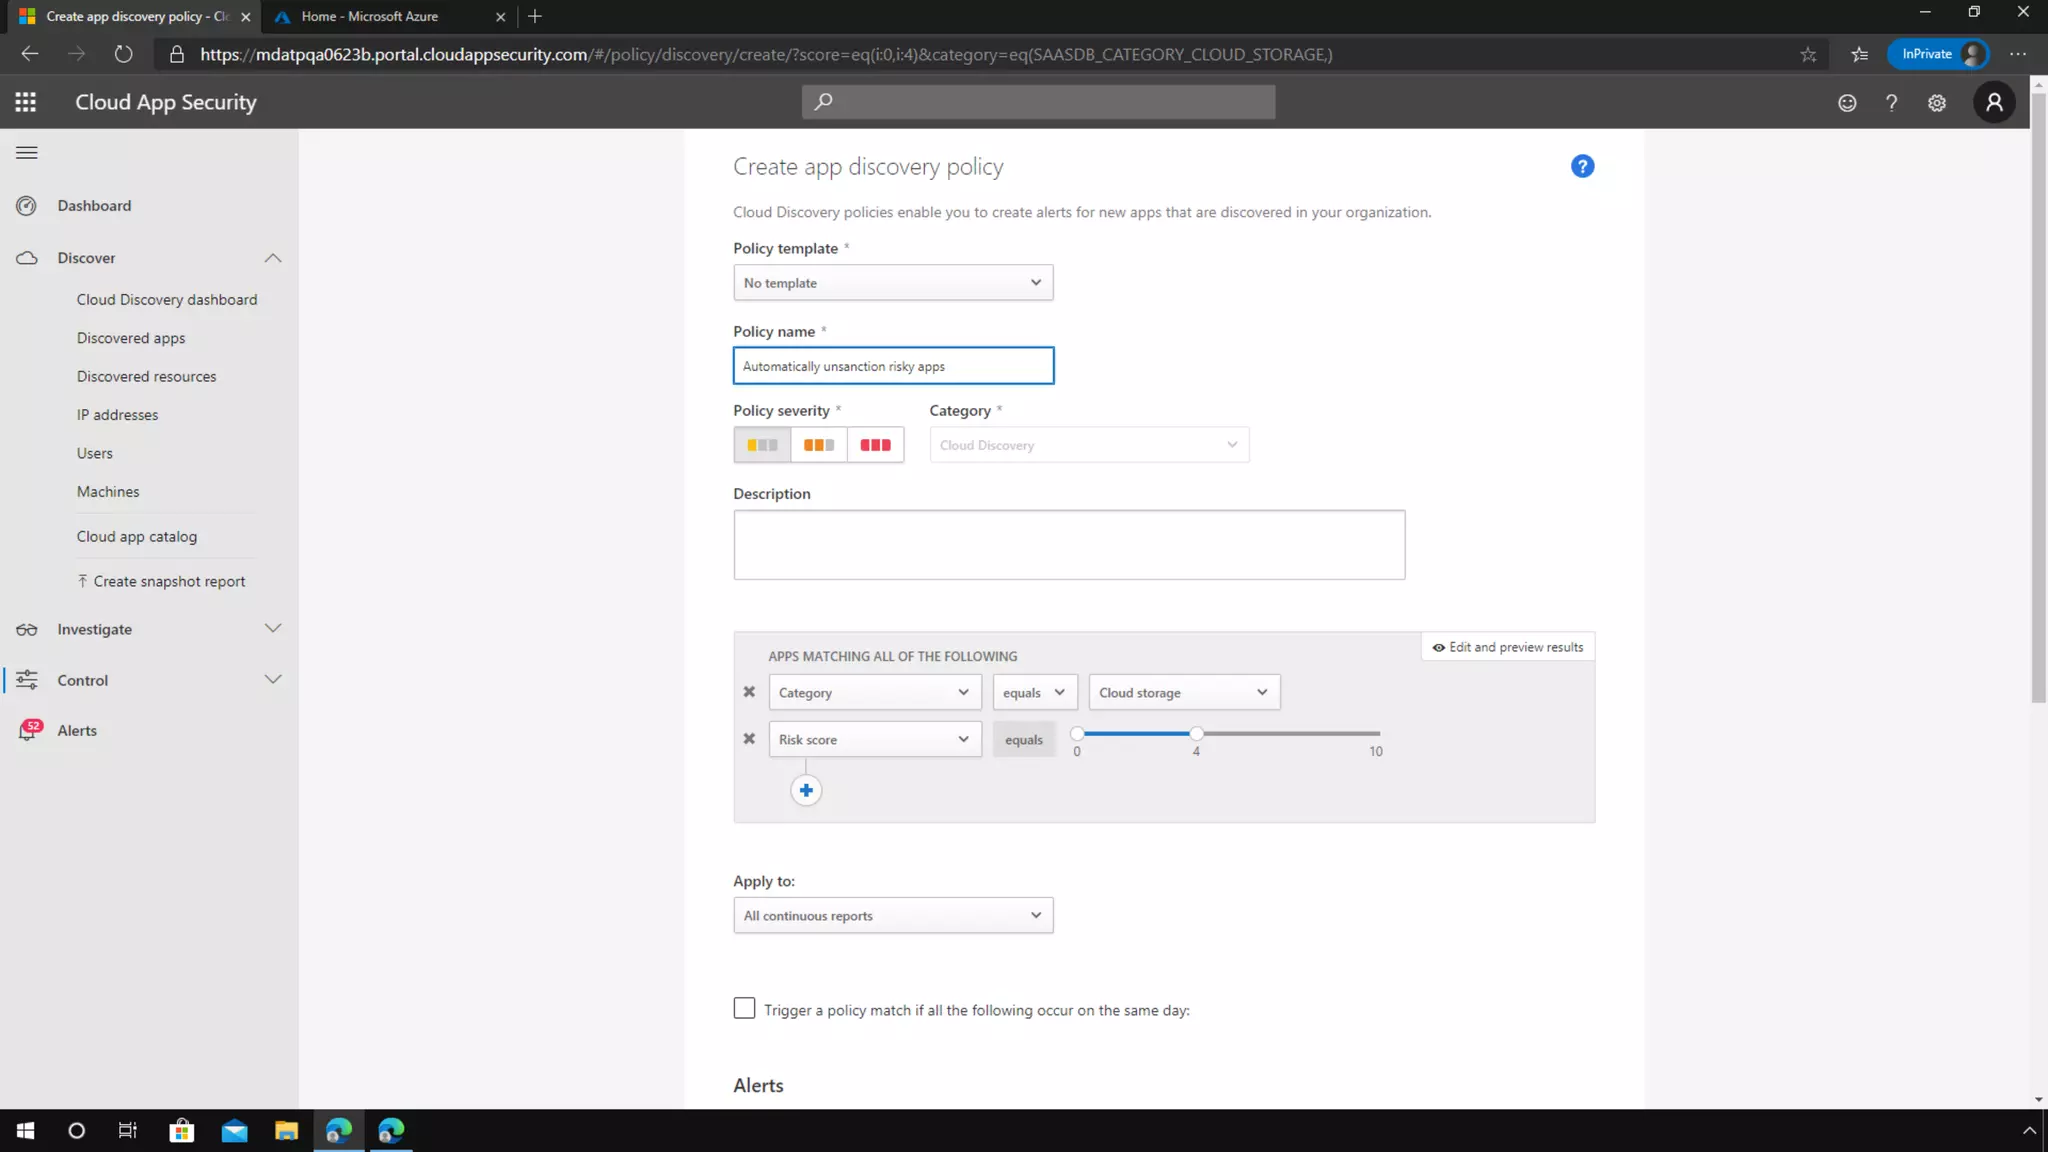The height and width of the screenshot is (1152, 2048).
Task: Open the Alerts bell in sidebar
Action: click(x=28, y=731)
